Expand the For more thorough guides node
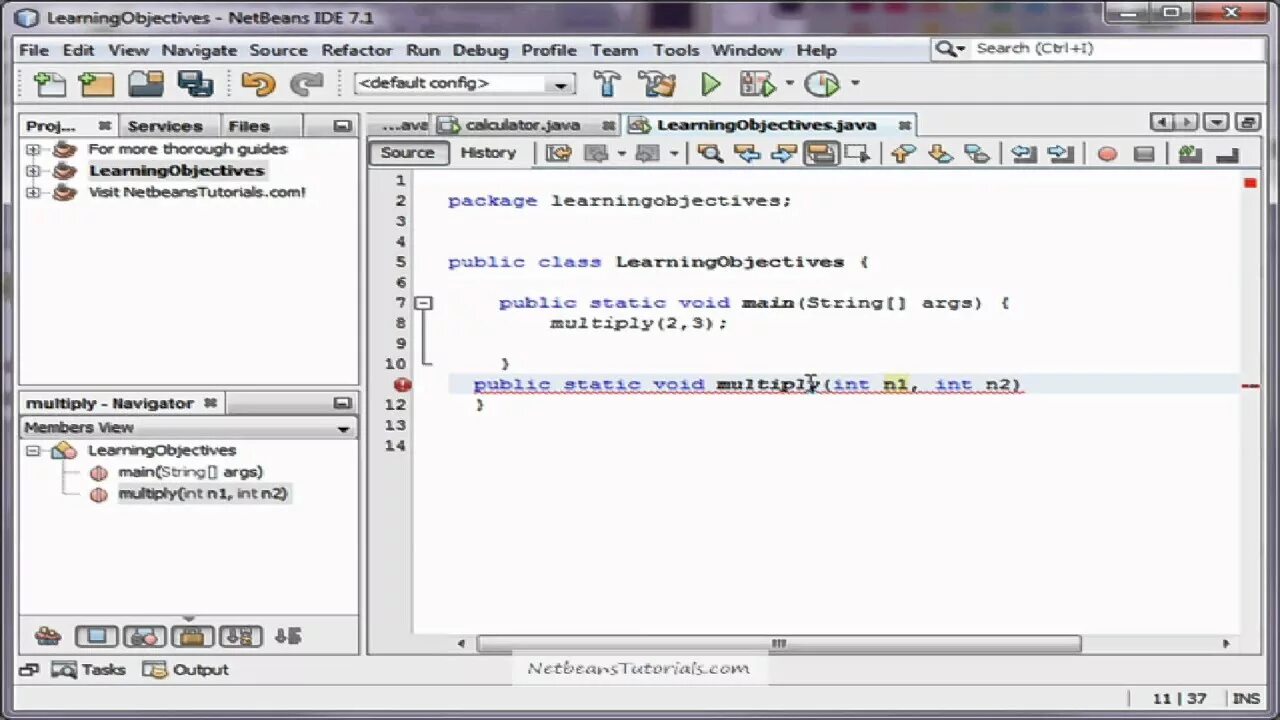Viewport: 1280px width, 720px height. click(x=33, y=149)
